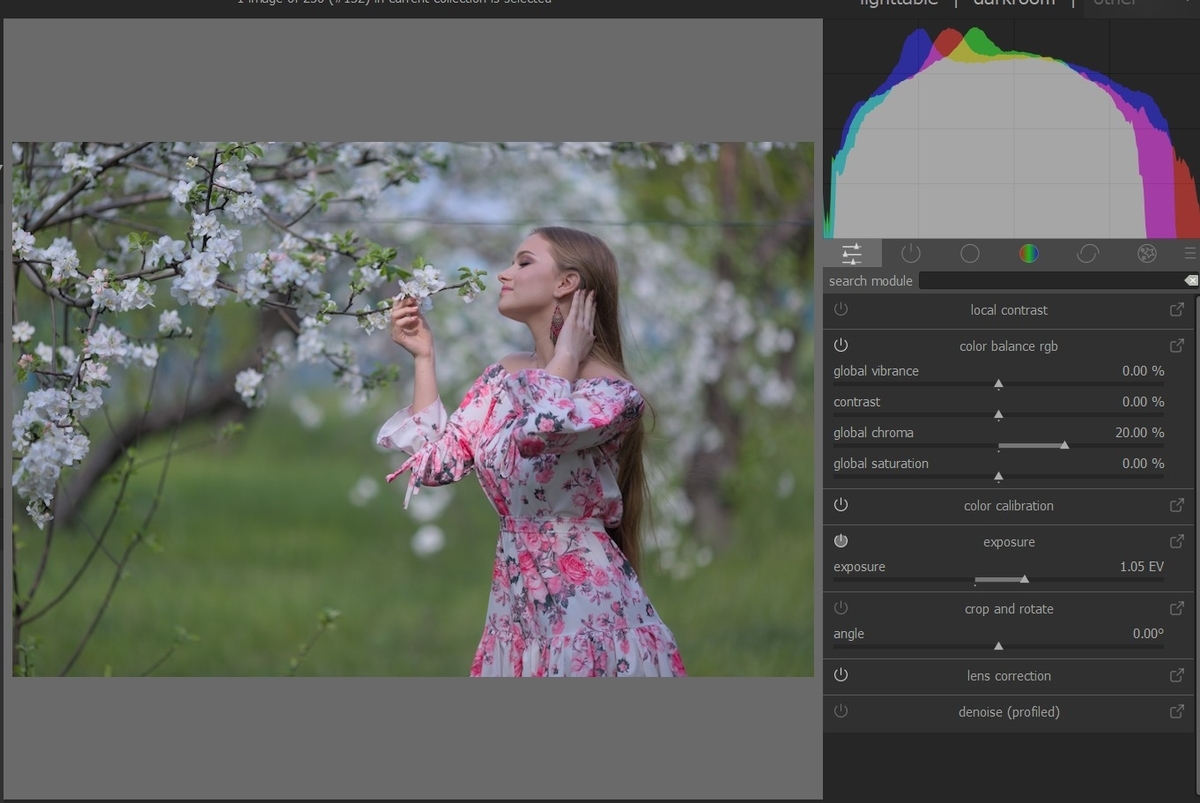Switch to the color modules group
Viewport: 1200px width, 803px height.
[1028, 253]
